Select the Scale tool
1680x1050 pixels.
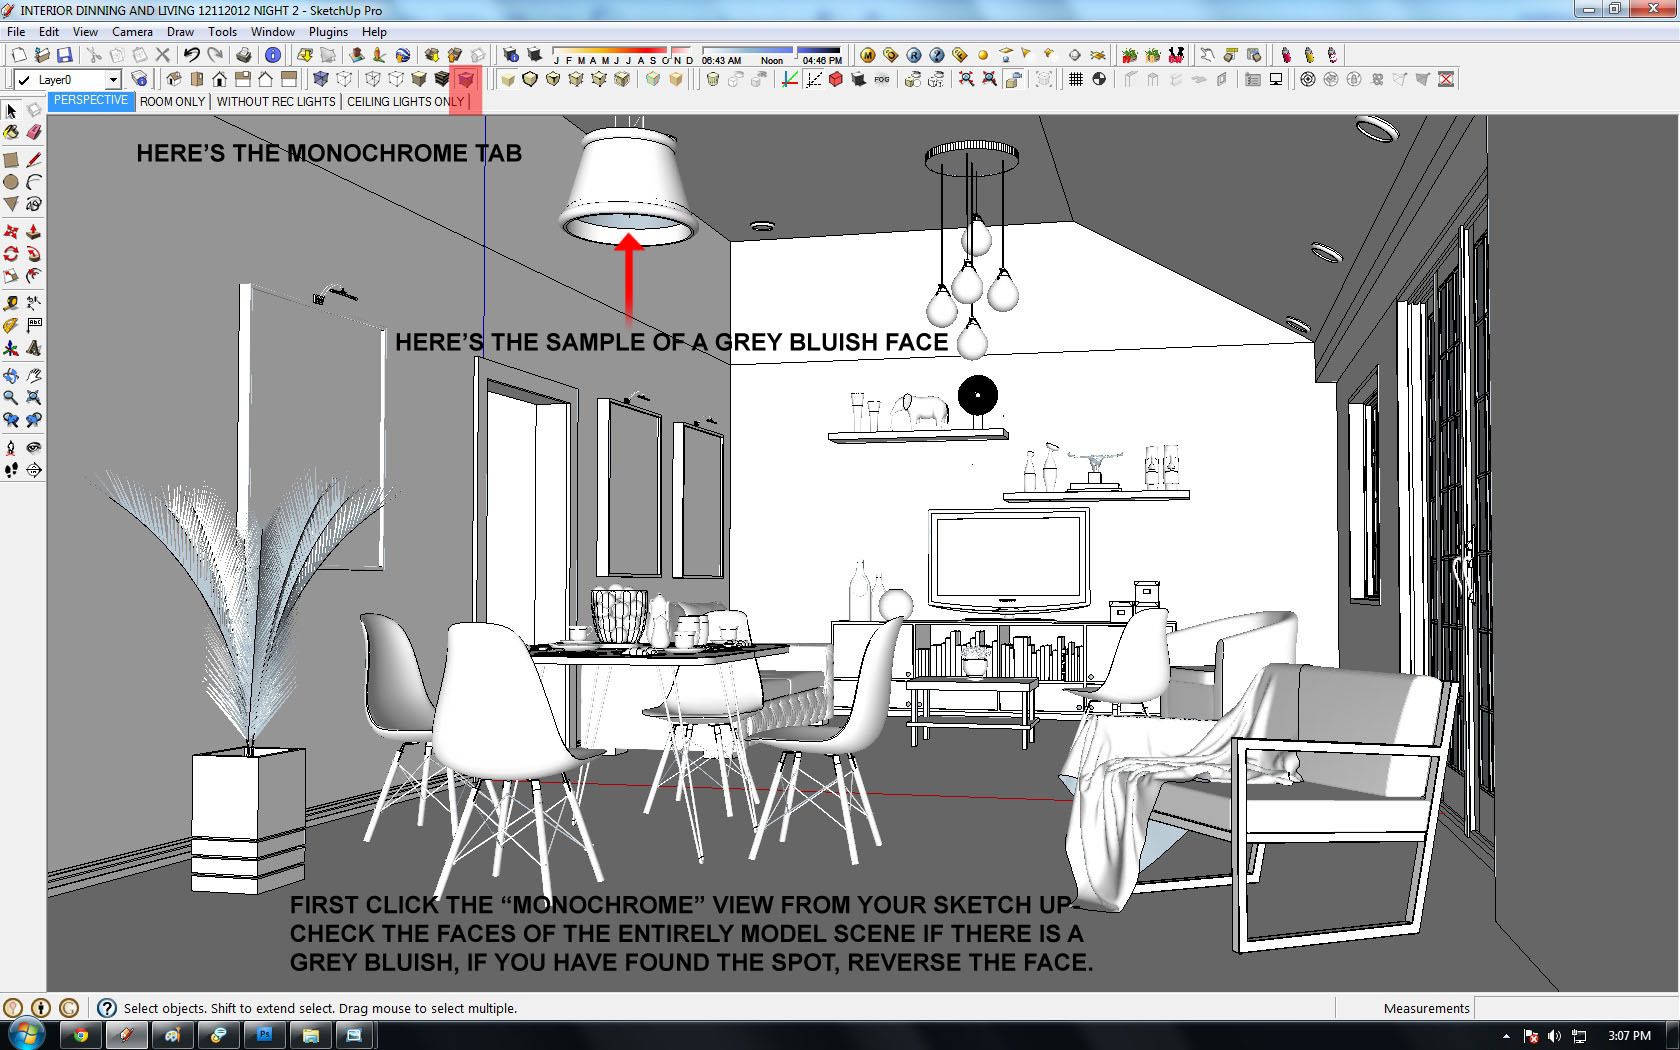pos(11,276)
